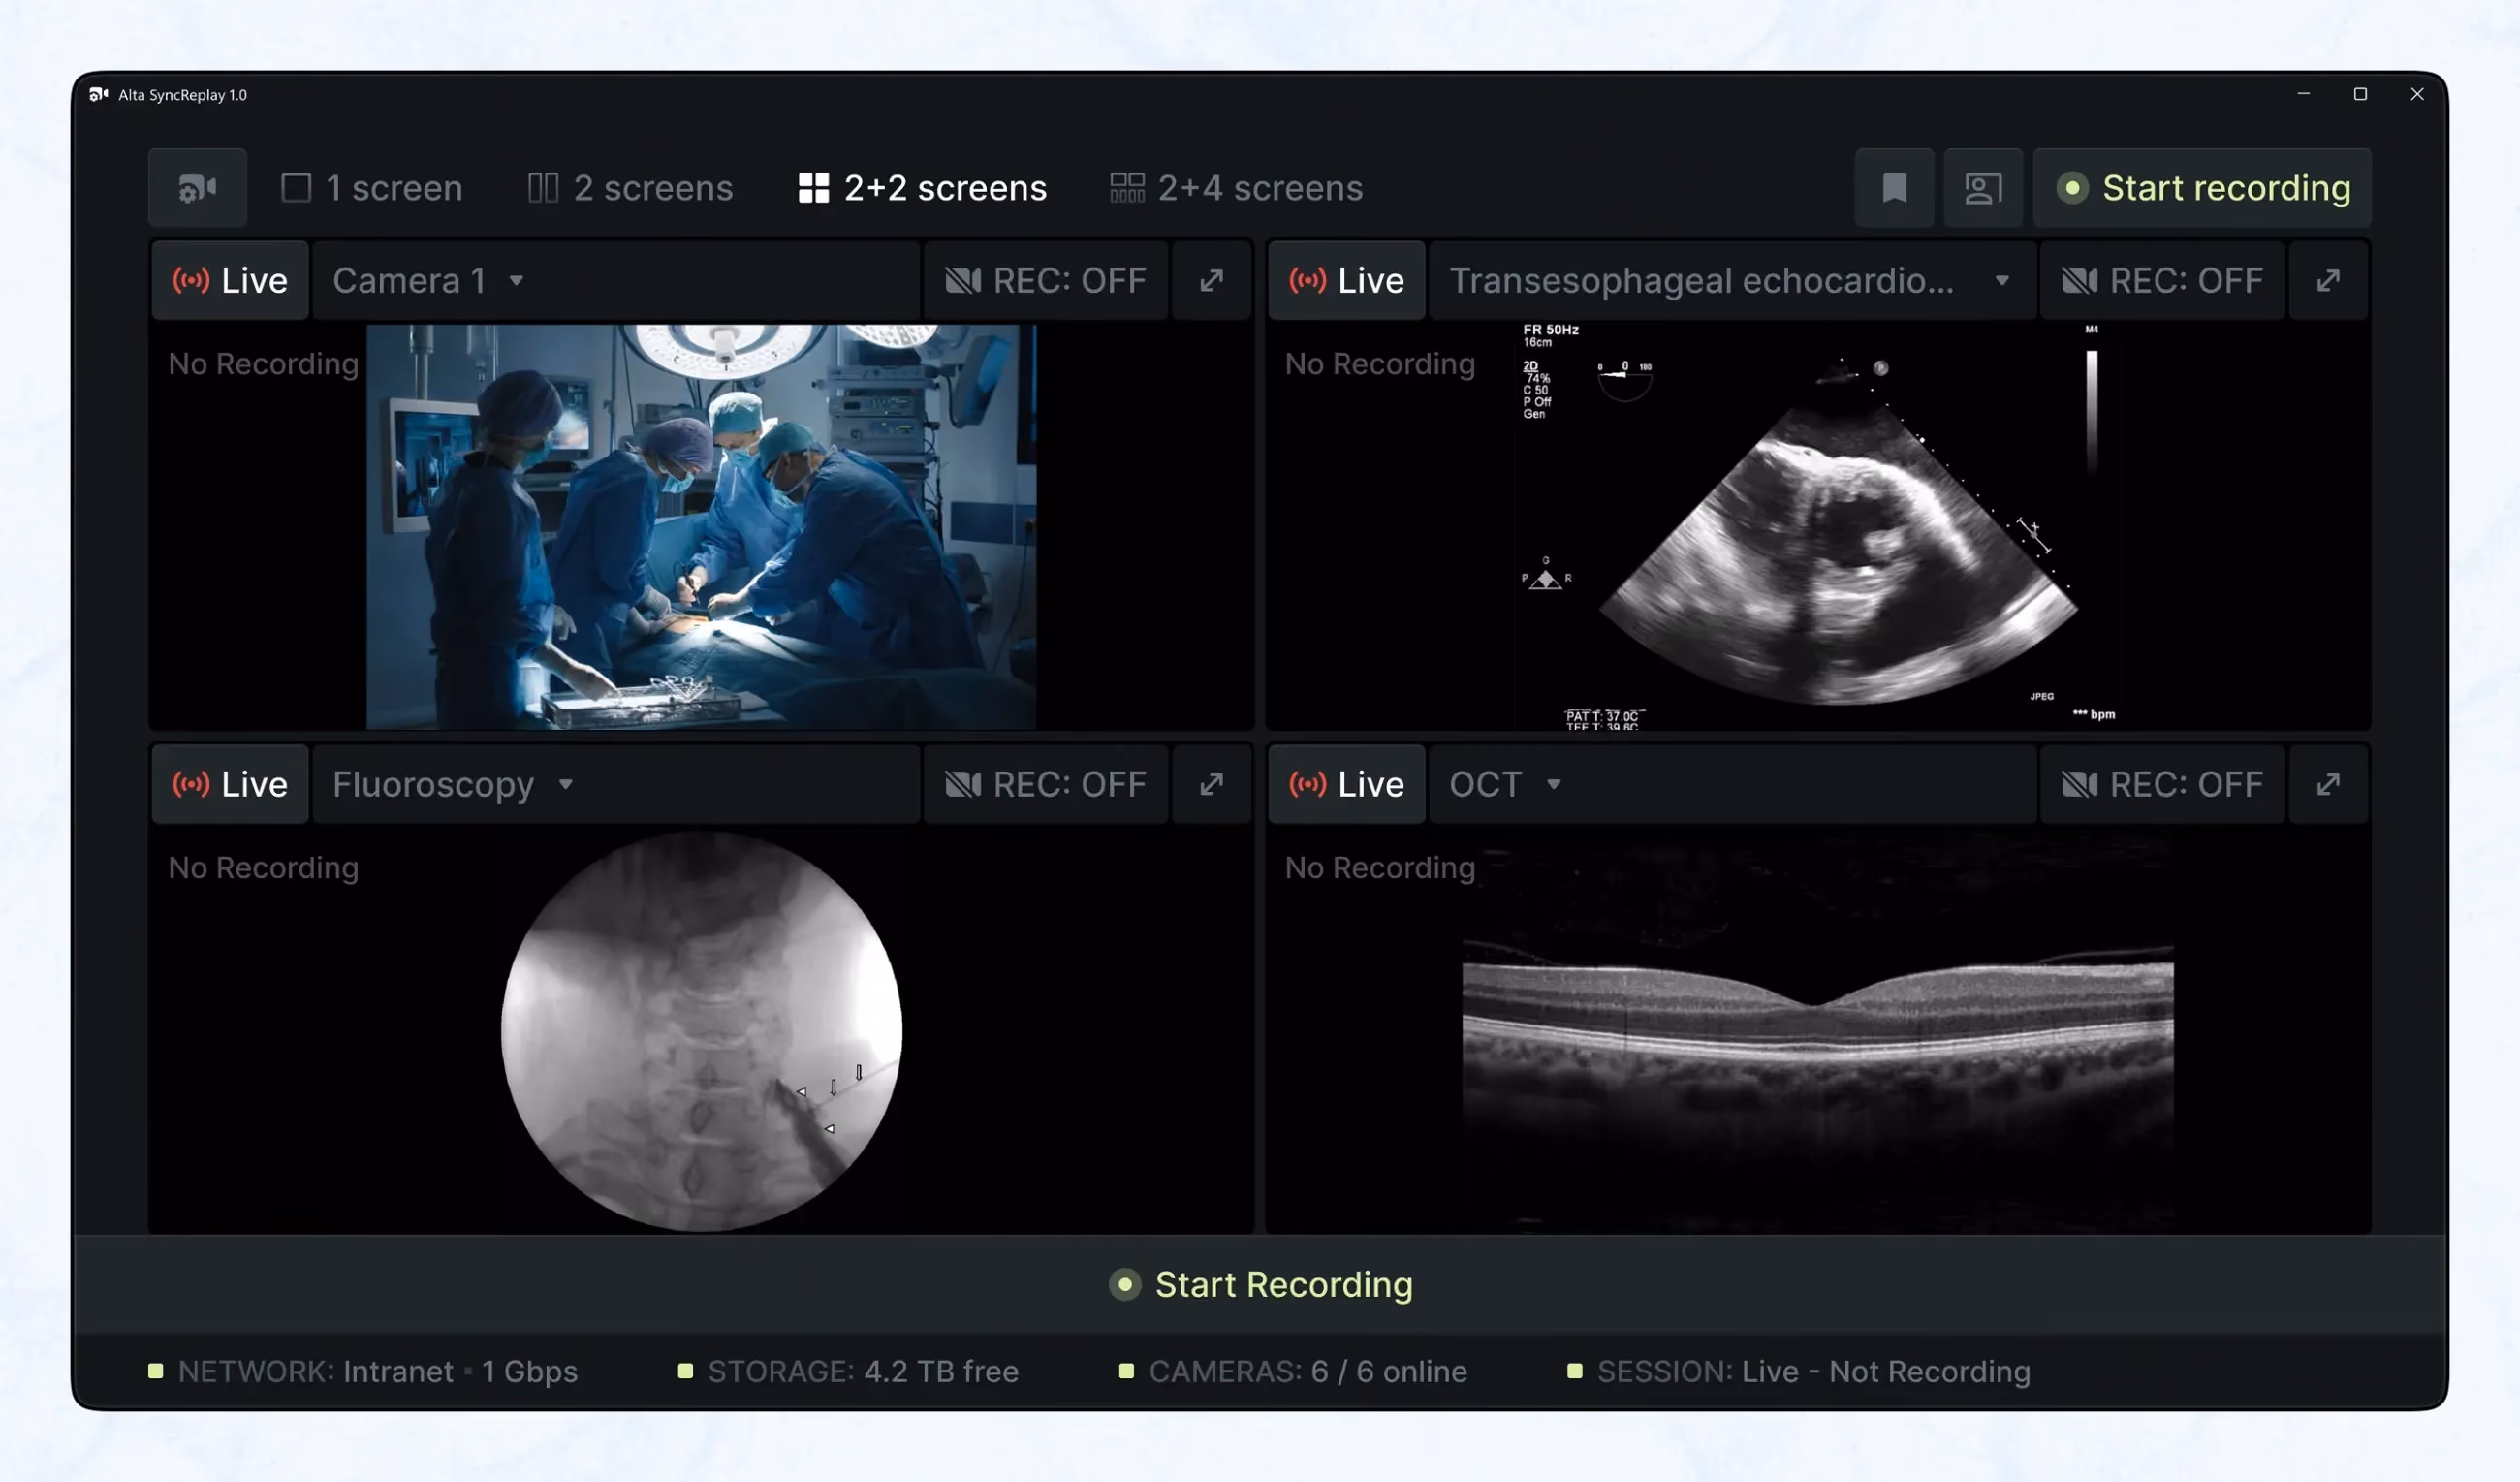The width and height of the screenshot is (2520, 1482).
Task: Open the Camera 1 source dropdown
Action: pyautogui.click(x=616, y=281)
